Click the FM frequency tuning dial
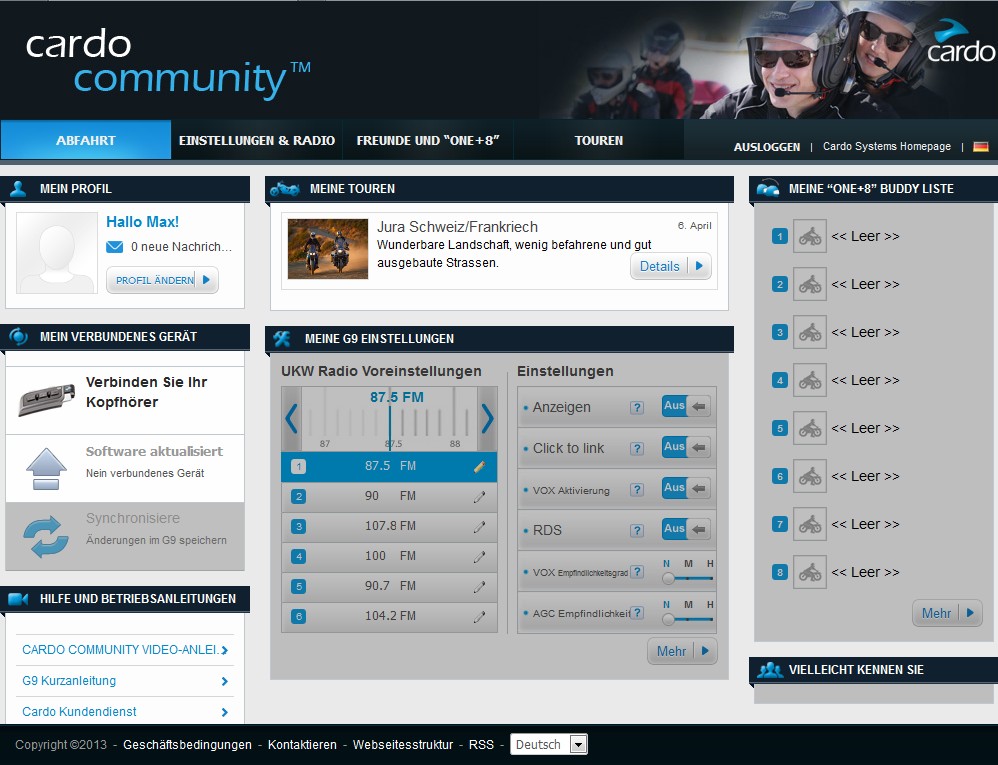Screen dimensions: 998x765 click(390, 419)
